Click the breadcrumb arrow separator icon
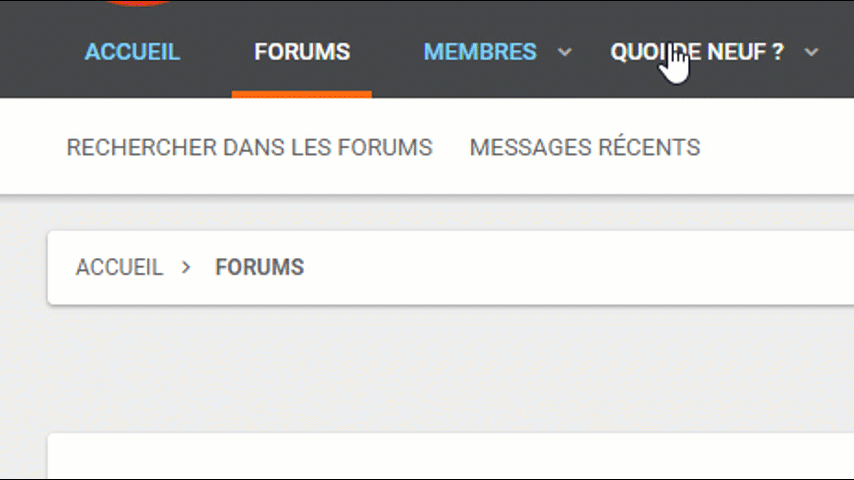The height and width of the screenshot is (480, 854). (x=186, y=268)
